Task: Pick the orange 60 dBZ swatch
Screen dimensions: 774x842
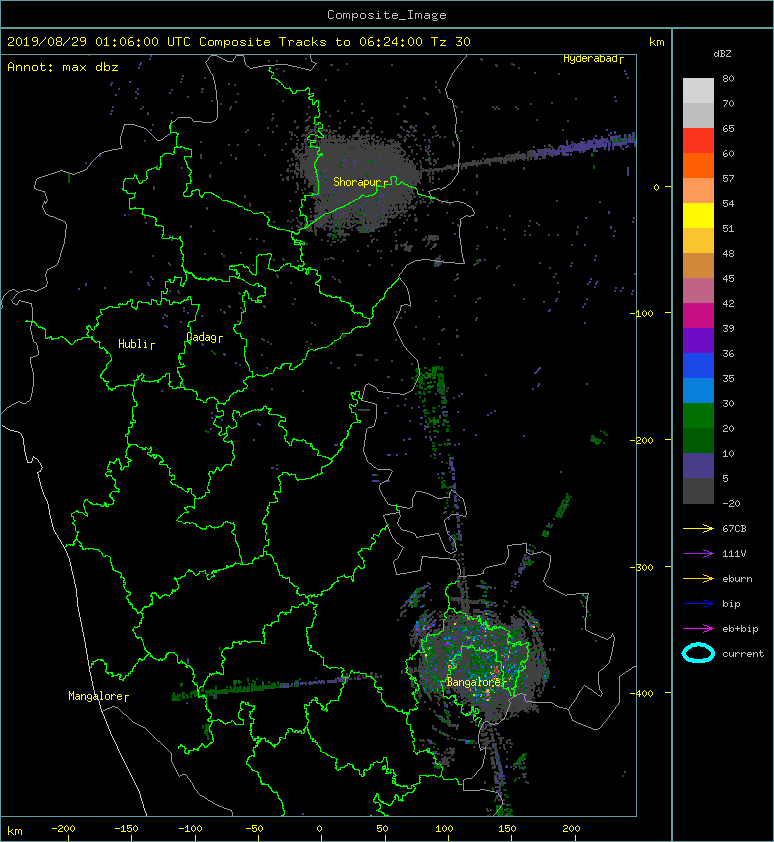Action: tap(698, 165)
